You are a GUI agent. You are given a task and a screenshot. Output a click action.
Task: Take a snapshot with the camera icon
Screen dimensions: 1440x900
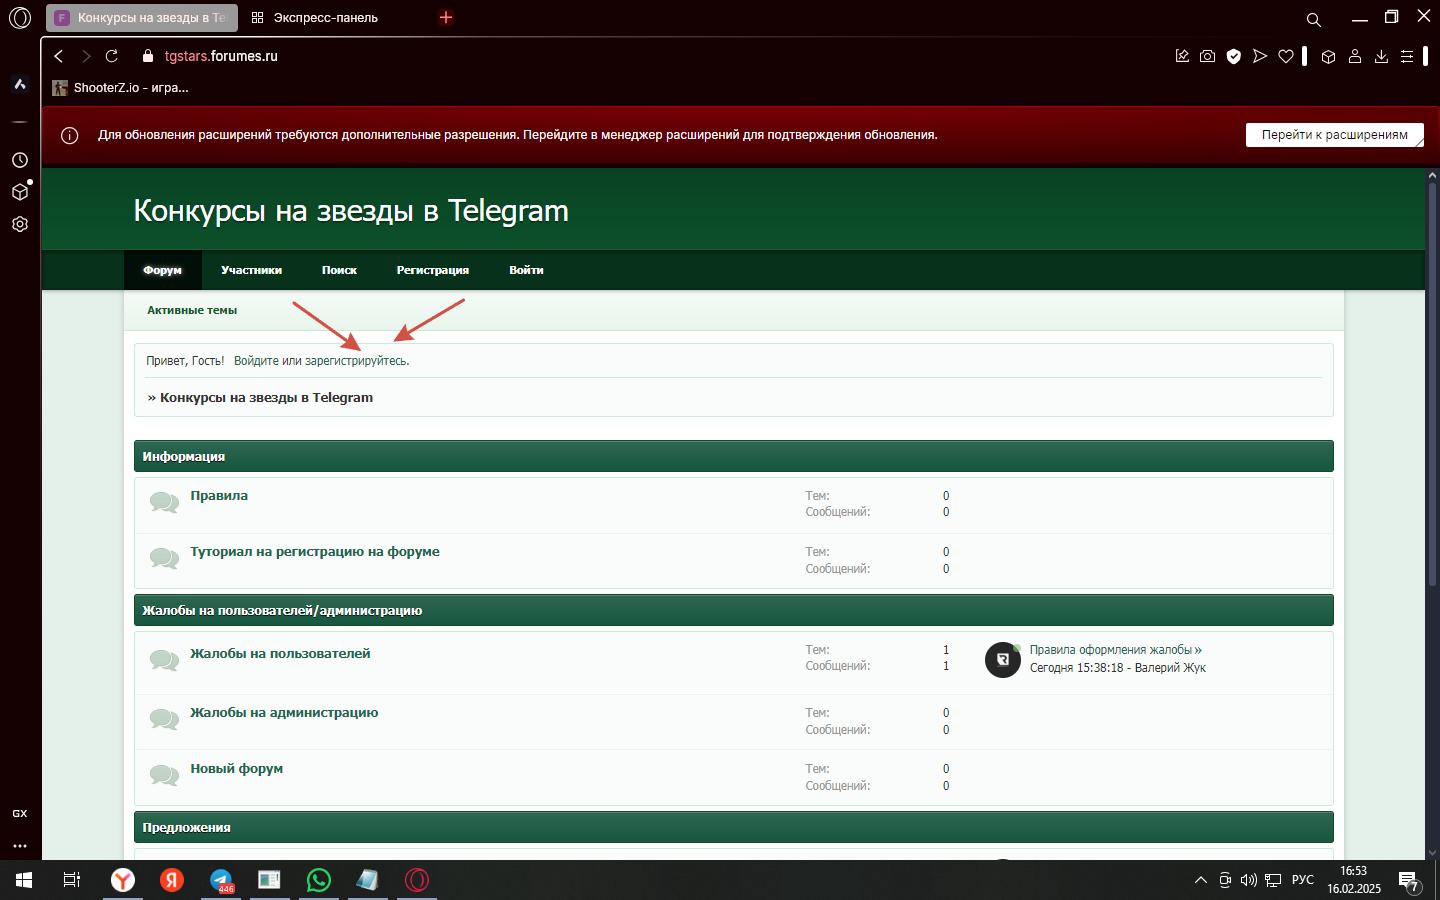coord(1208,56)
